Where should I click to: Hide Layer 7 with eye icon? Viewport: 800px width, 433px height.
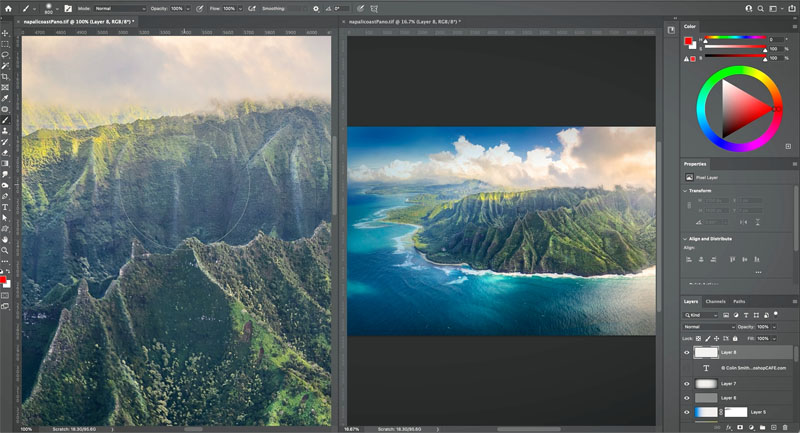pyautogui.click(x=687, y=384)
